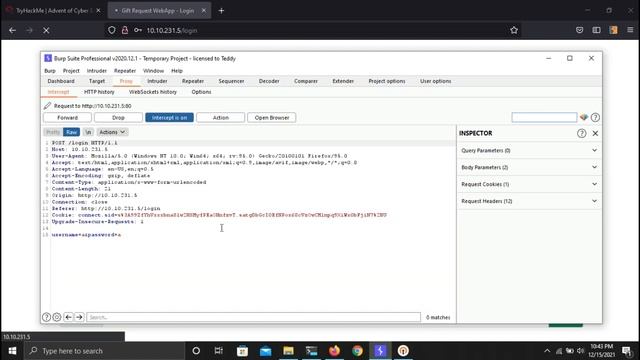
Task: Switch to TryHackMe Advent of Cyber tab
Action: [x=52, y=11]
